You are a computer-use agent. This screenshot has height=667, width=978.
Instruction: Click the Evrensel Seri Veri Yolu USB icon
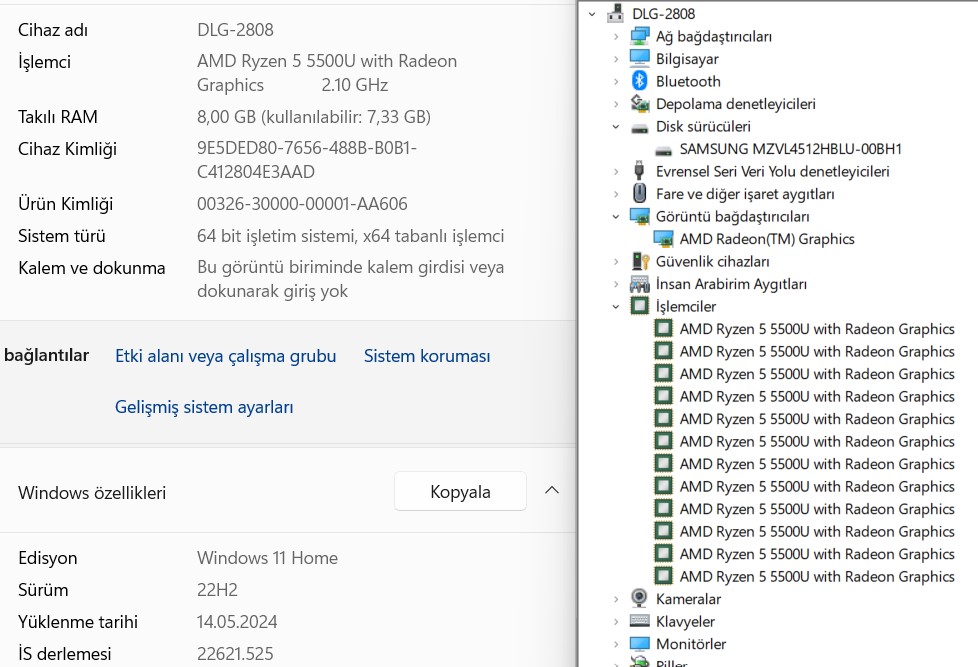639,171
